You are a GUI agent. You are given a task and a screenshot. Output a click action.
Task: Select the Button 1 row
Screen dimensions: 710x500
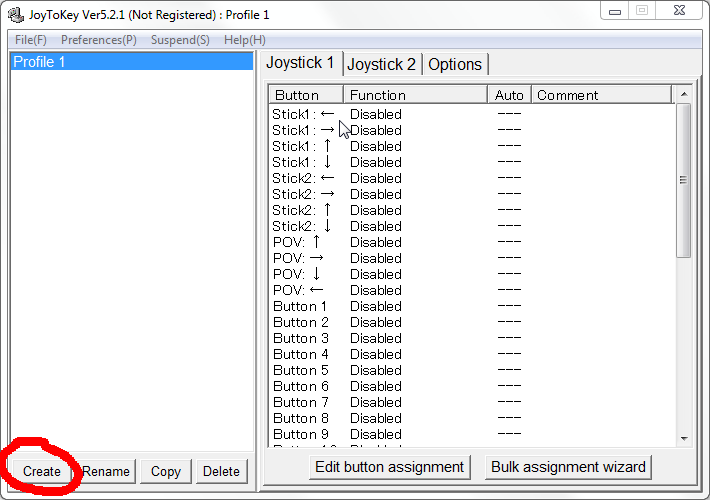pyautogui.click(x=471, y=307)
